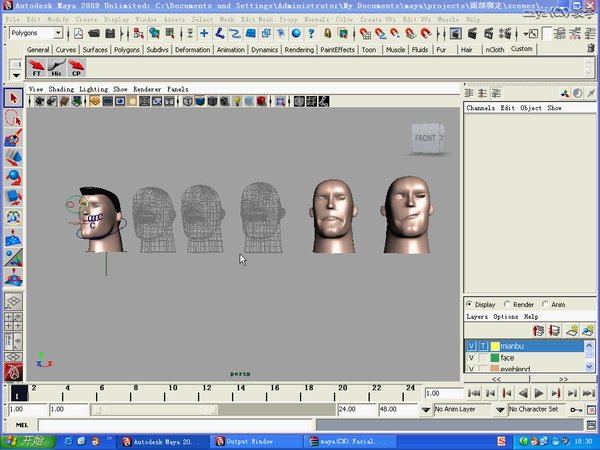Screen dimensions: 600x450
Task: Toggle visibility of mianbu layer
Action: click(471, 346)
